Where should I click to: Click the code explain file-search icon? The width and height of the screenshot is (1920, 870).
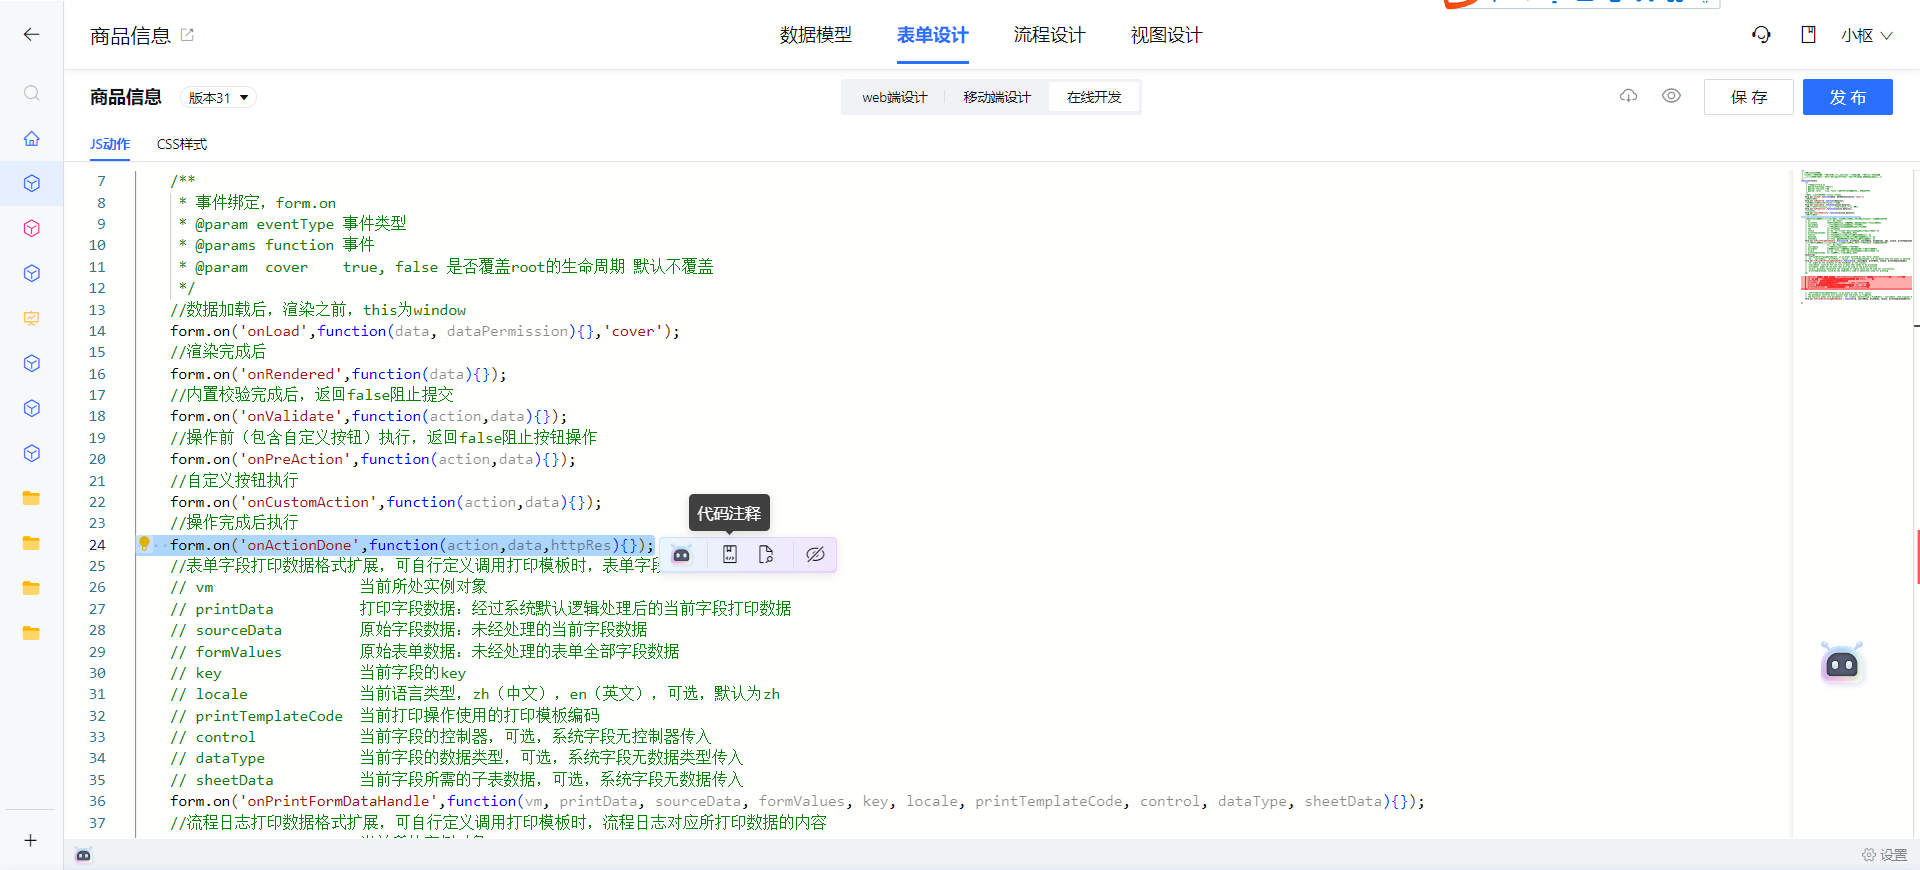766,555
